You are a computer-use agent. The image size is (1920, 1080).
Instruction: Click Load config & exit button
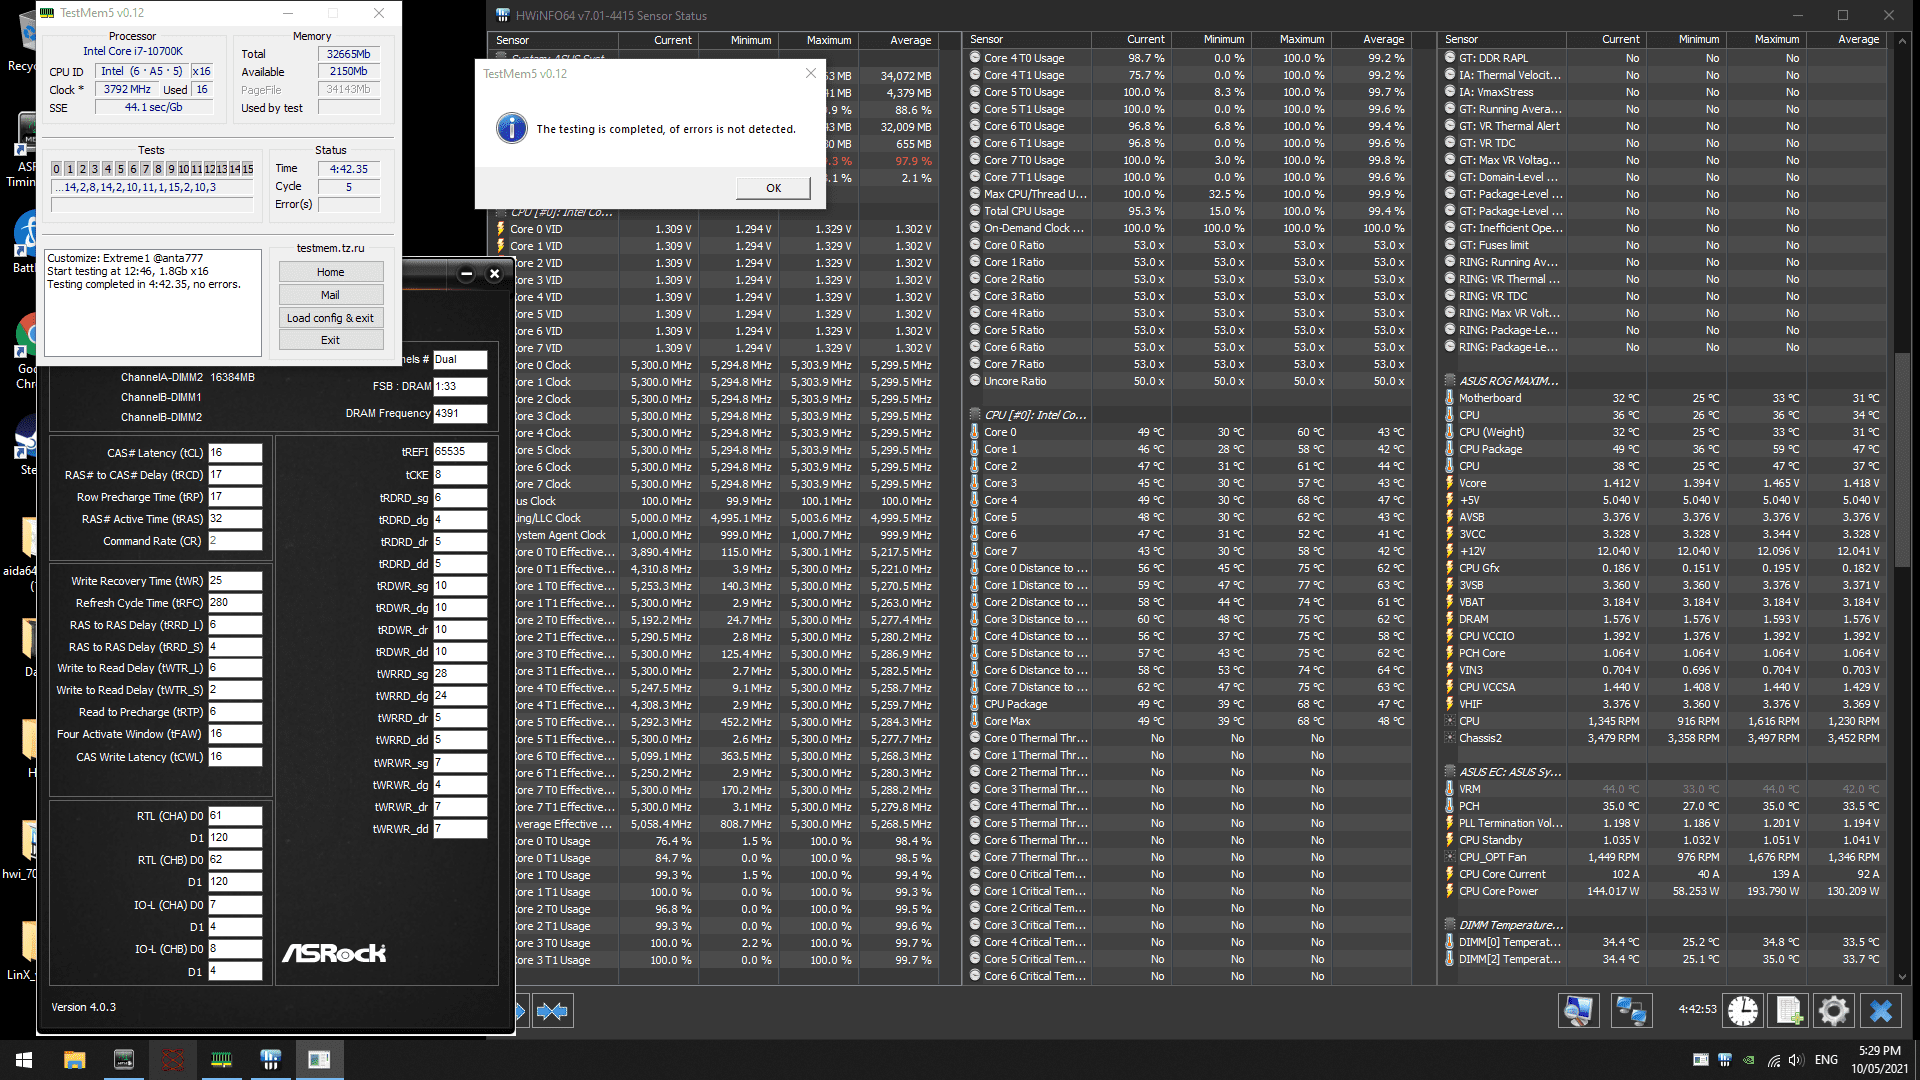tap(331, 318)
